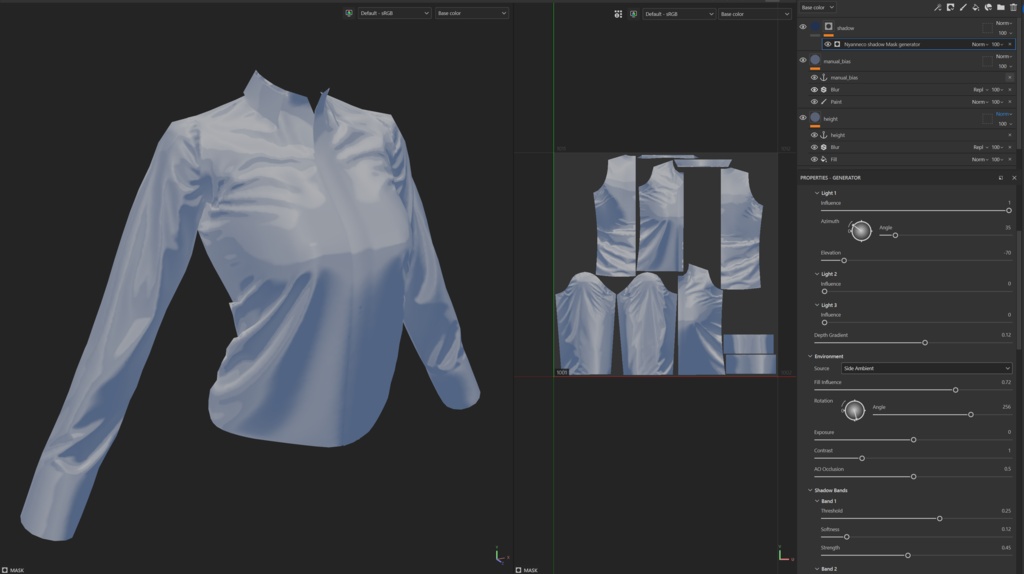Remove the manual_bias anchor with its X
This screenshot has height=574, width=1024.
[x=1010, y=77]
